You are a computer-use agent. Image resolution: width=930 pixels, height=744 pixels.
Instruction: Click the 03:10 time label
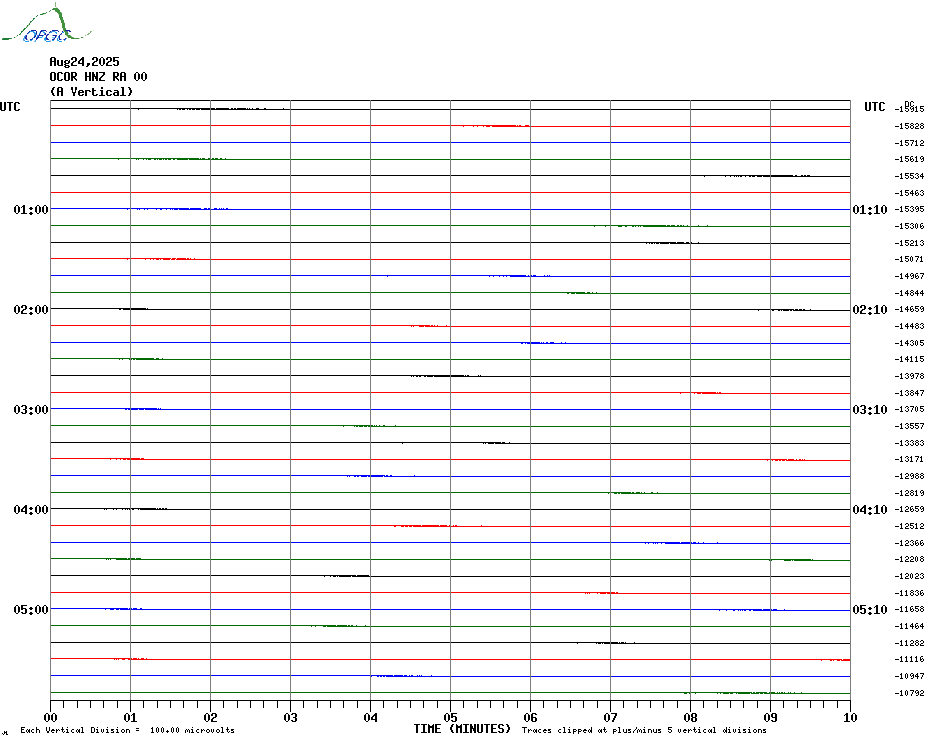point(870,409)
